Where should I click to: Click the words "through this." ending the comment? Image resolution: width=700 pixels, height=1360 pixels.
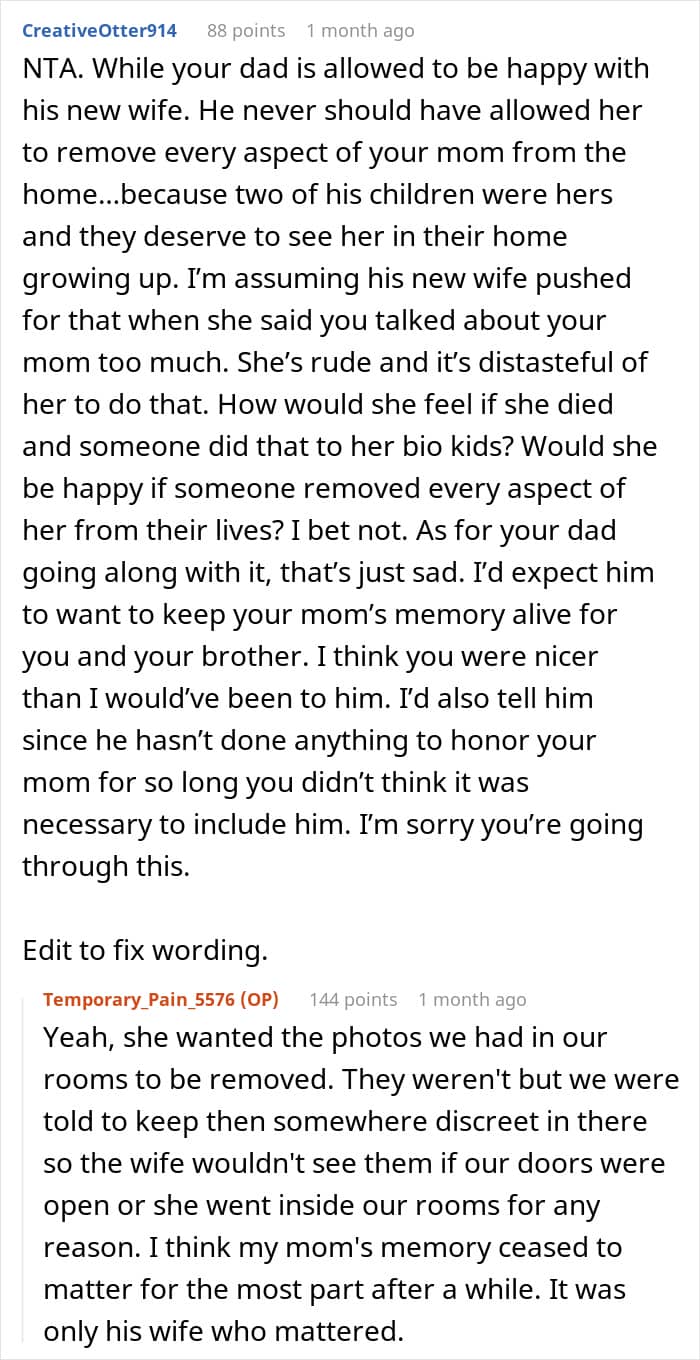(106, 867)
